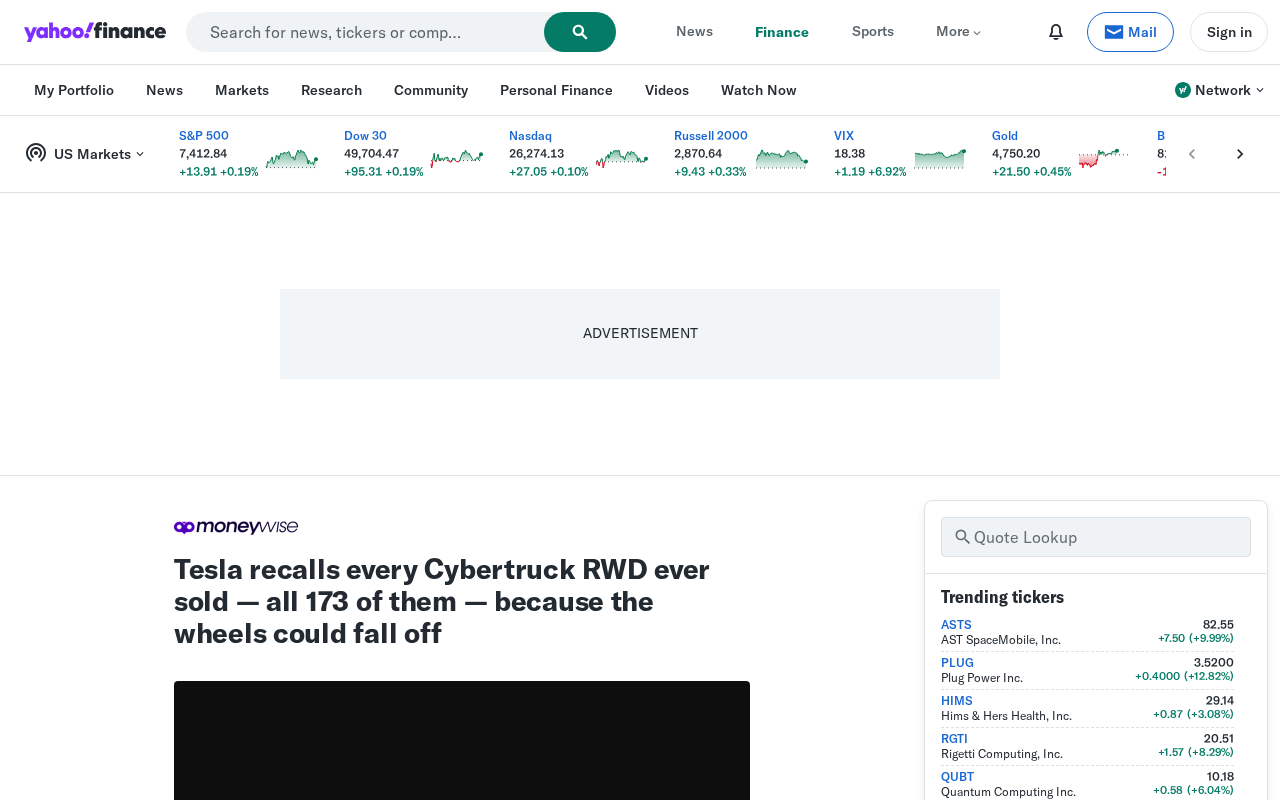The image size is (1280, 800).
Task: Open the Russell 2000 quote
Action: pyautogui.click(x=711, y=135)
